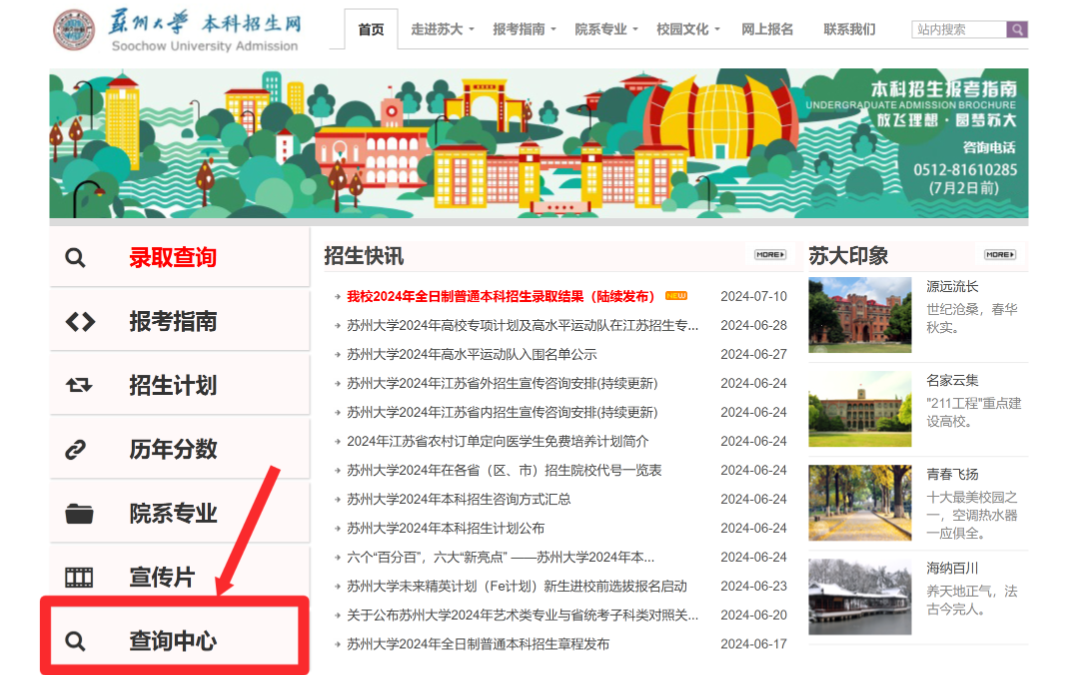Open 苏州大学2024年本科招生计划公布 link
Image resolution: width=1080 pixels, height=675 pixels.
[446, 528]
